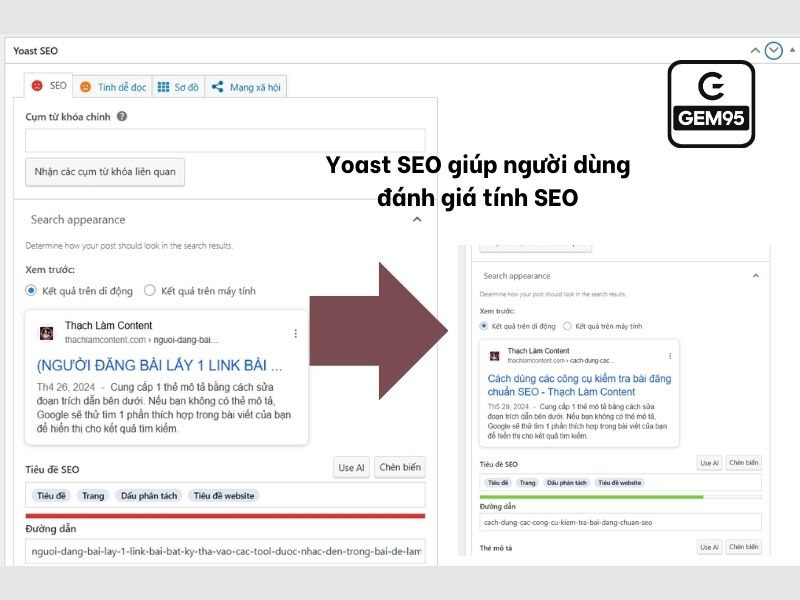Choose Kết quả trên di động in the smaller inset panel
Screen dimensions: 800x600
click(x=484, y=326)
